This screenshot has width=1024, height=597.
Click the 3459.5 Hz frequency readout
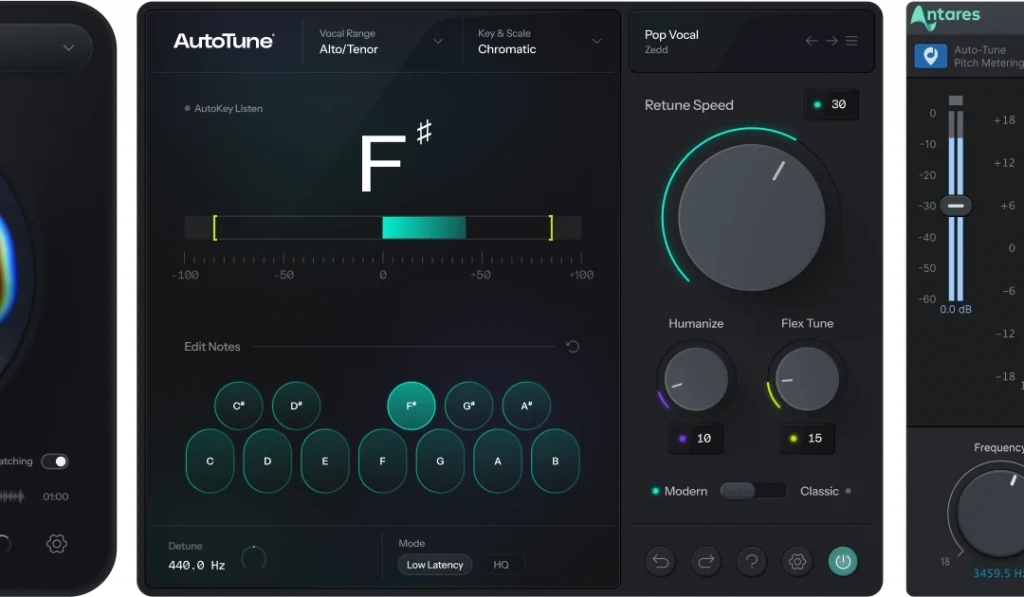pos(998,573)
